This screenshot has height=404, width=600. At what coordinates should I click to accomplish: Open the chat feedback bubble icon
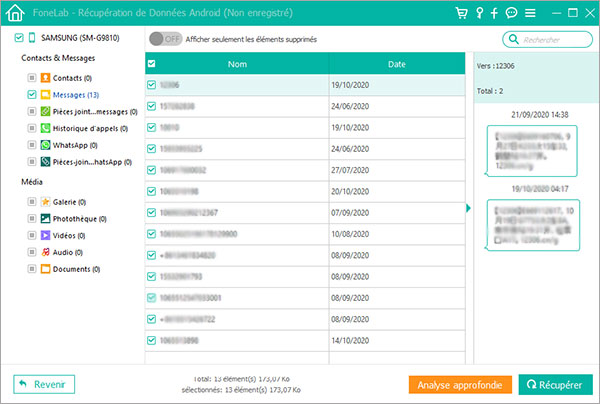click(x=511, y=13)
